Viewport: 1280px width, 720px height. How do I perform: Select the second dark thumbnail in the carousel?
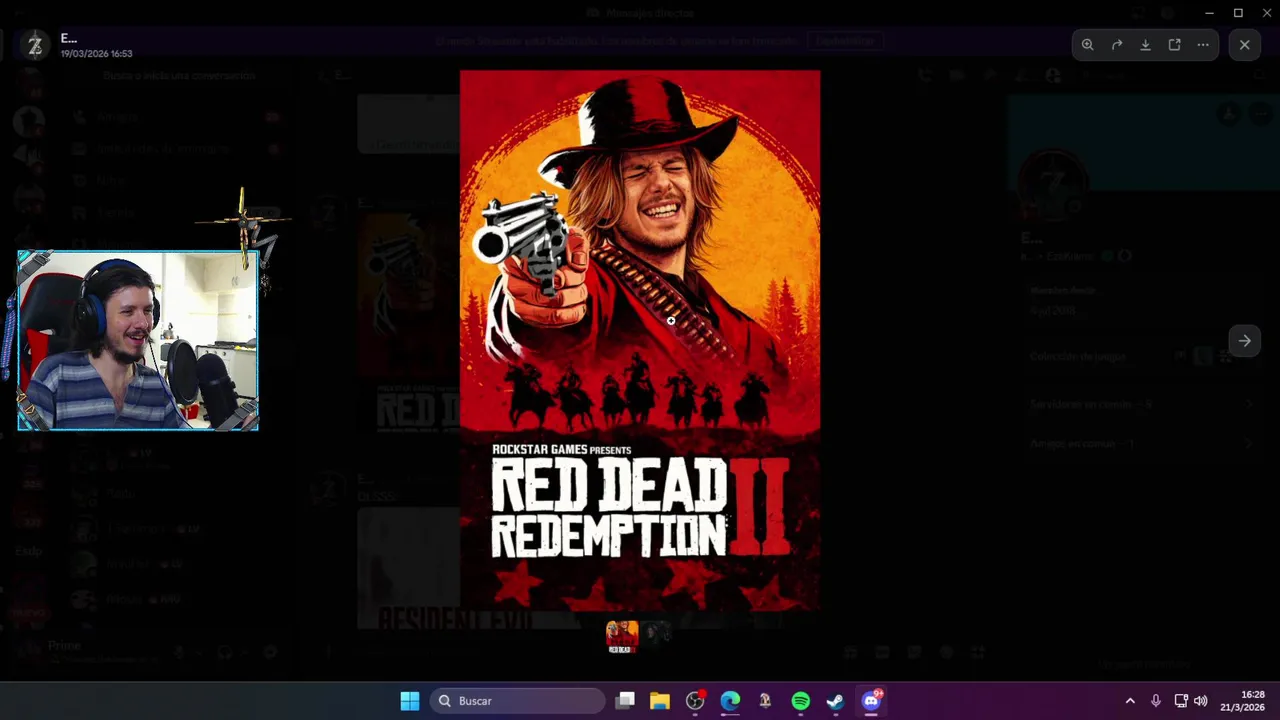pyautogui.click(x=656, y=634)
